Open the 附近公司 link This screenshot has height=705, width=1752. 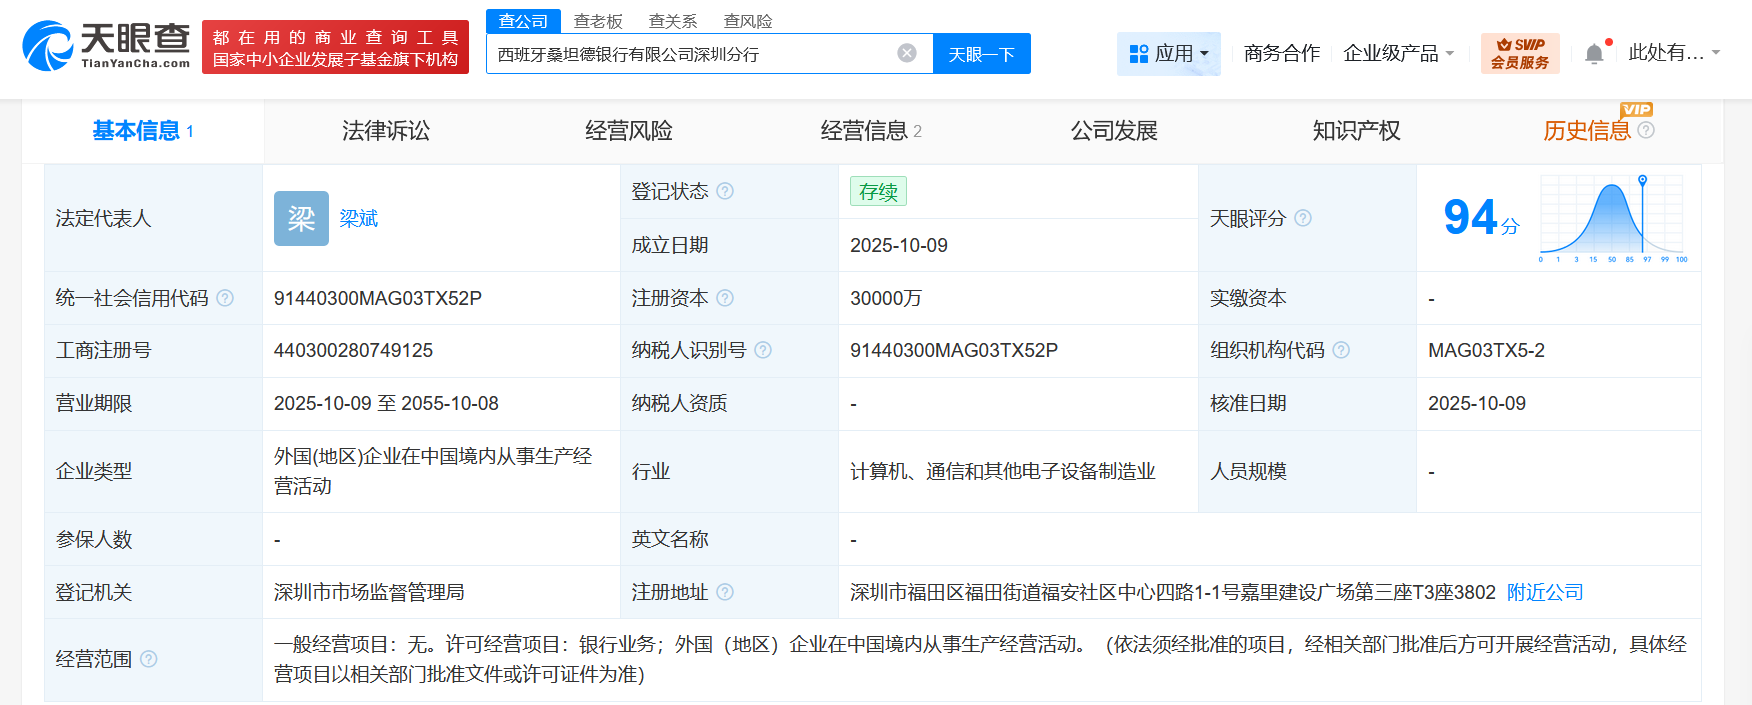click(x=1544, y=592)
